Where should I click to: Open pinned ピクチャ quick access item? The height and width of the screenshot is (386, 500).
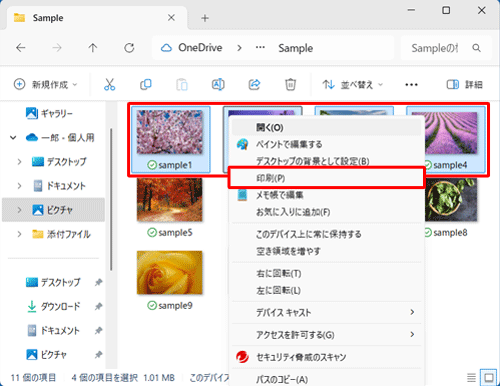coord(47,354)
